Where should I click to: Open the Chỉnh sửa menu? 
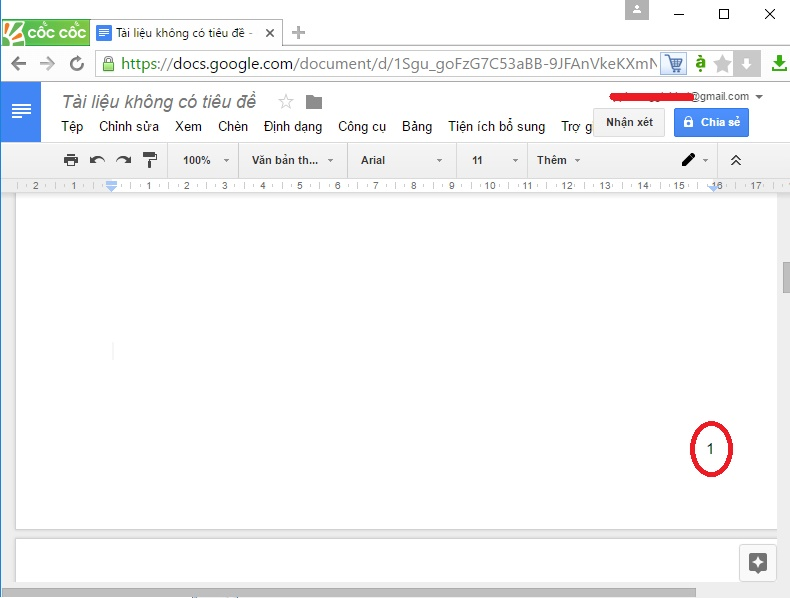coord(129,126)
